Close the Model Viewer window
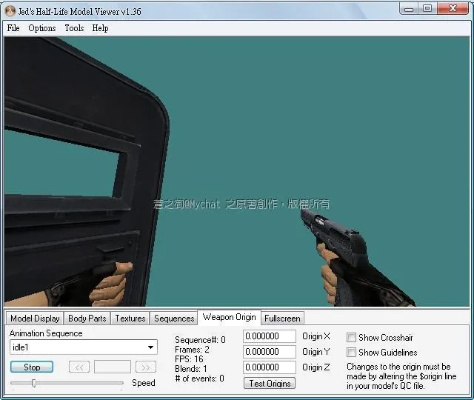The height and width of the screenshot is (400, 474). click(x=452, y=8)
